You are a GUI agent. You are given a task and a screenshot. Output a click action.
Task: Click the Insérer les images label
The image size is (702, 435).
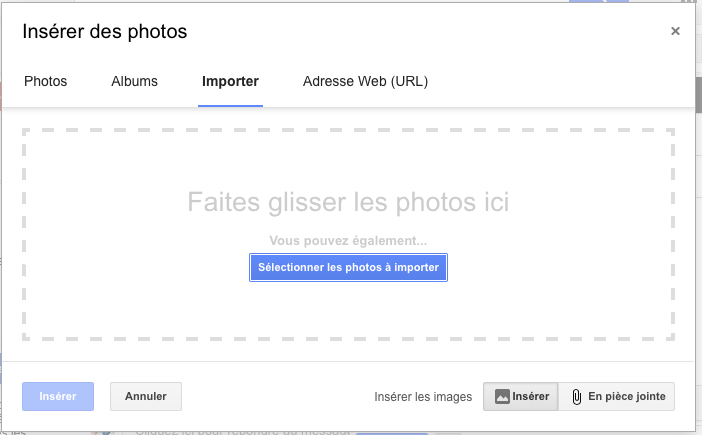[423, 397]
